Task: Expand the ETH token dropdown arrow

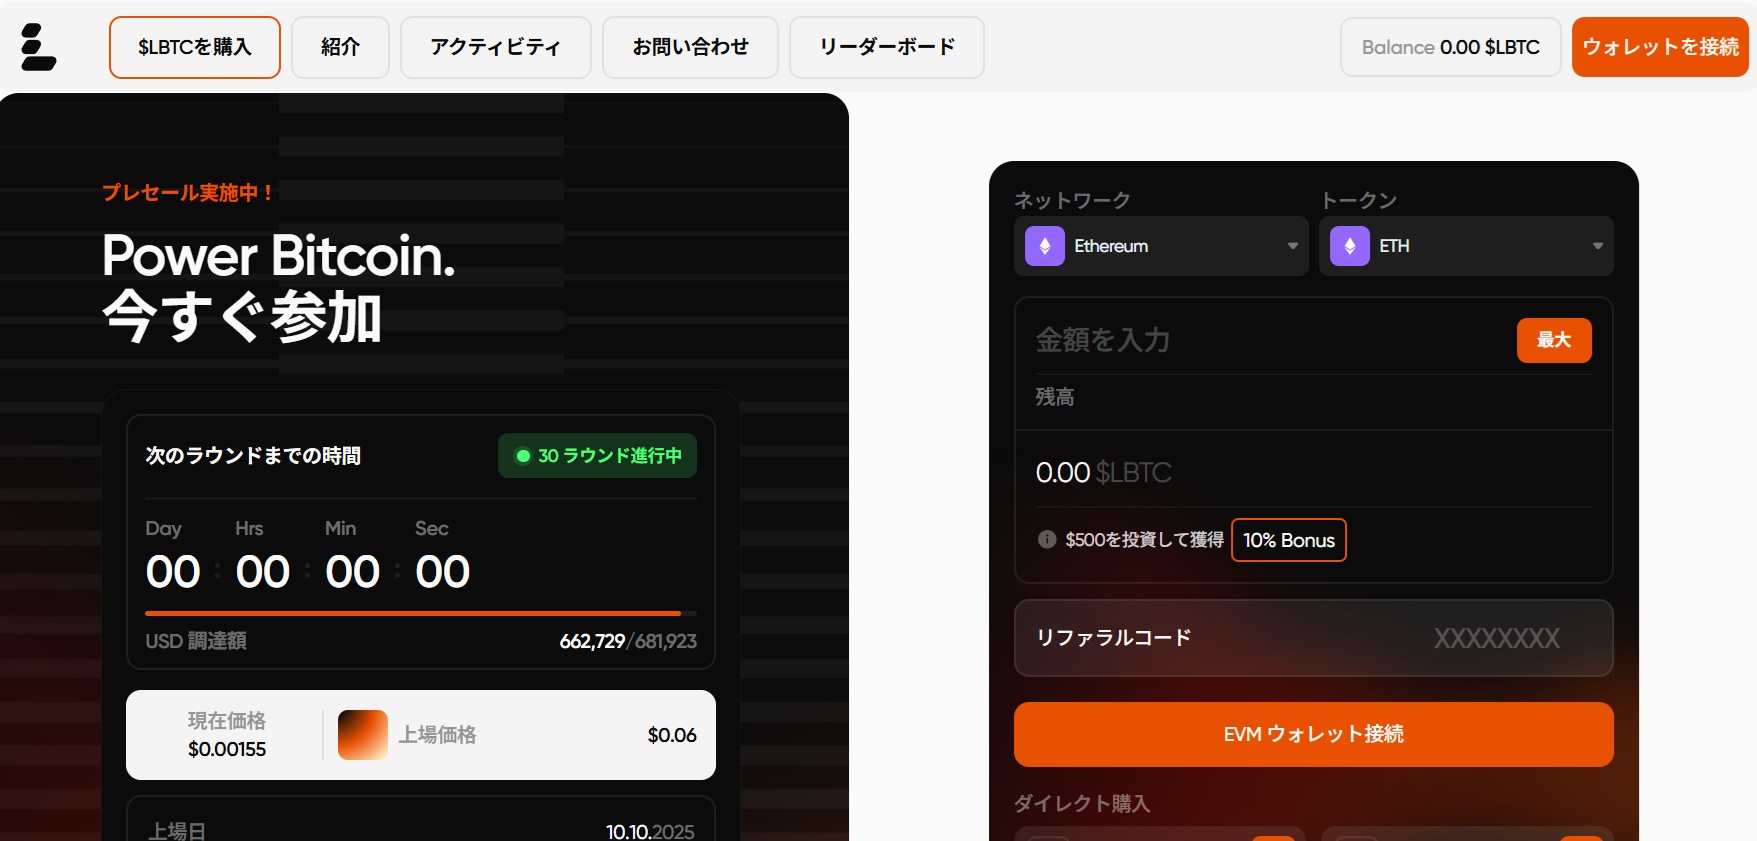Action: pyautogui.click(x=1597, y=246)
